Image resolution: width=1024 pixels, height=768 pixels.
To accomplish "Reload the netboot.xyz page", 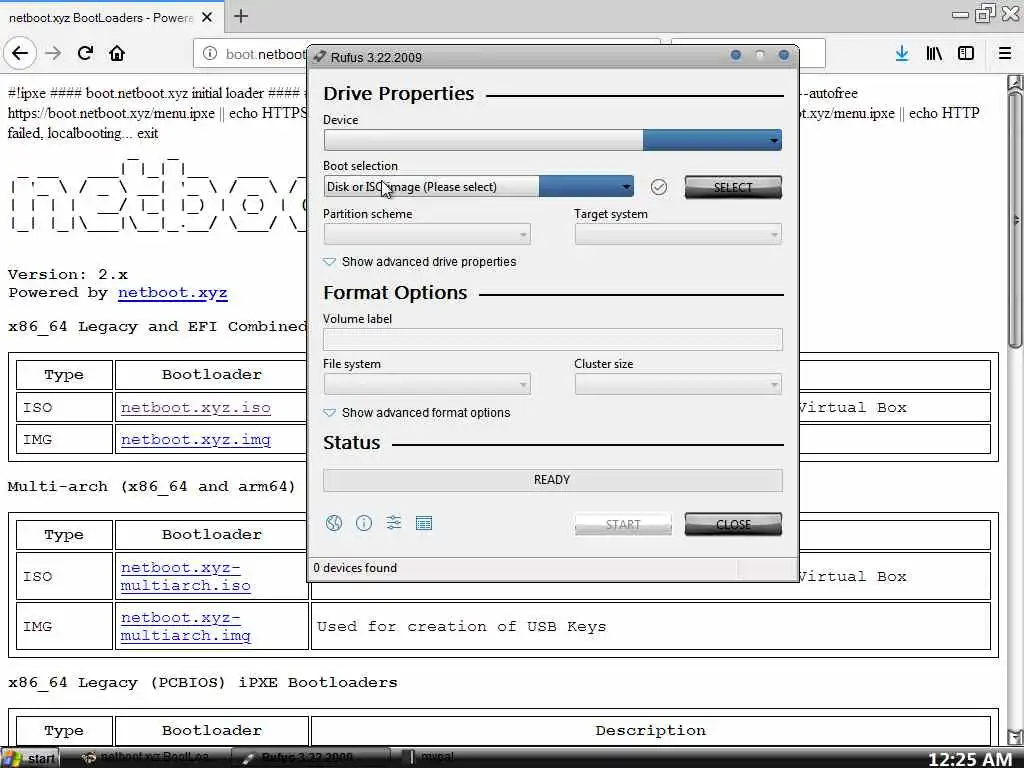I will click(86, 54).
